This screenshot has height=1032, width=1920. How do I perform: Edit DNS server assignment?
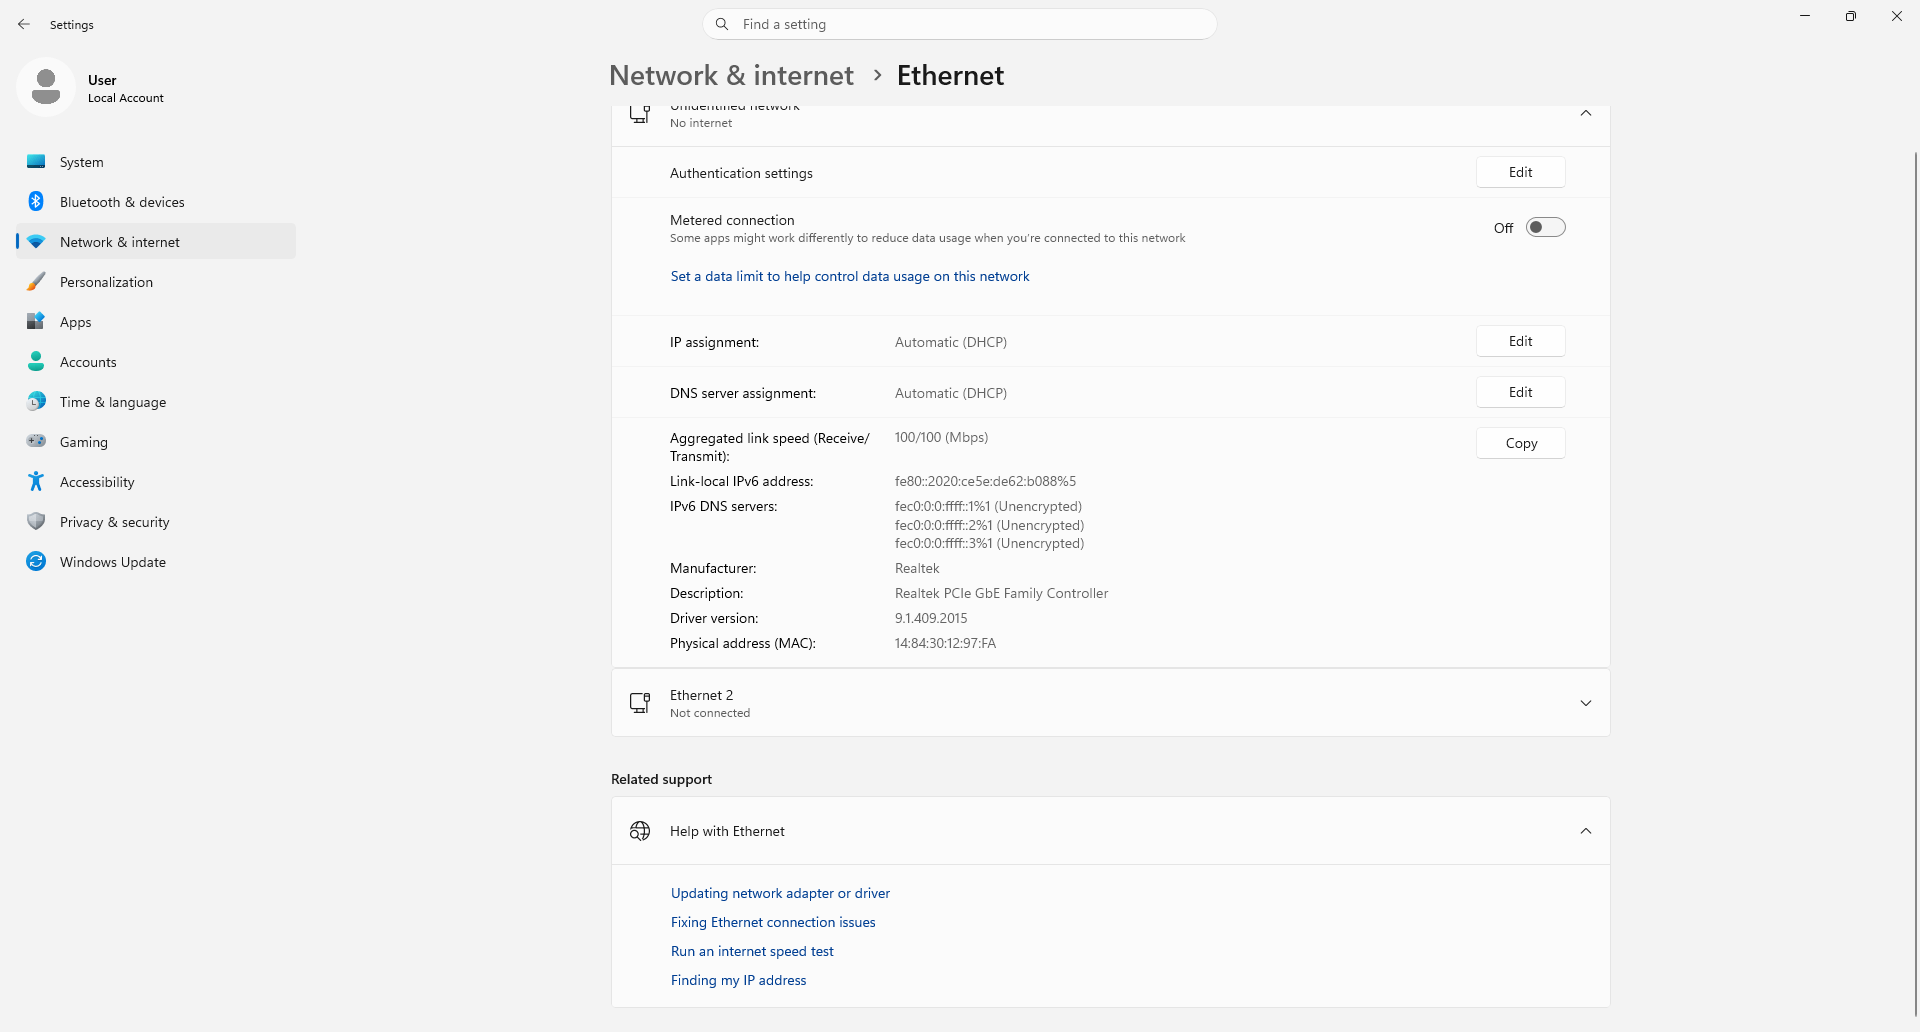click(x=1520, y=392)
